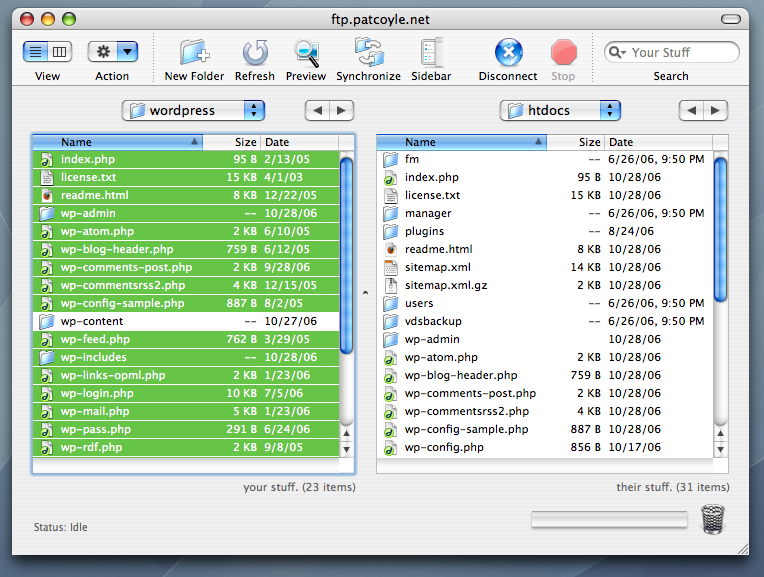Click the remote manager folder icon
Image resolution: width=764 pixels, height=577 pixels.
coord(391,213)
